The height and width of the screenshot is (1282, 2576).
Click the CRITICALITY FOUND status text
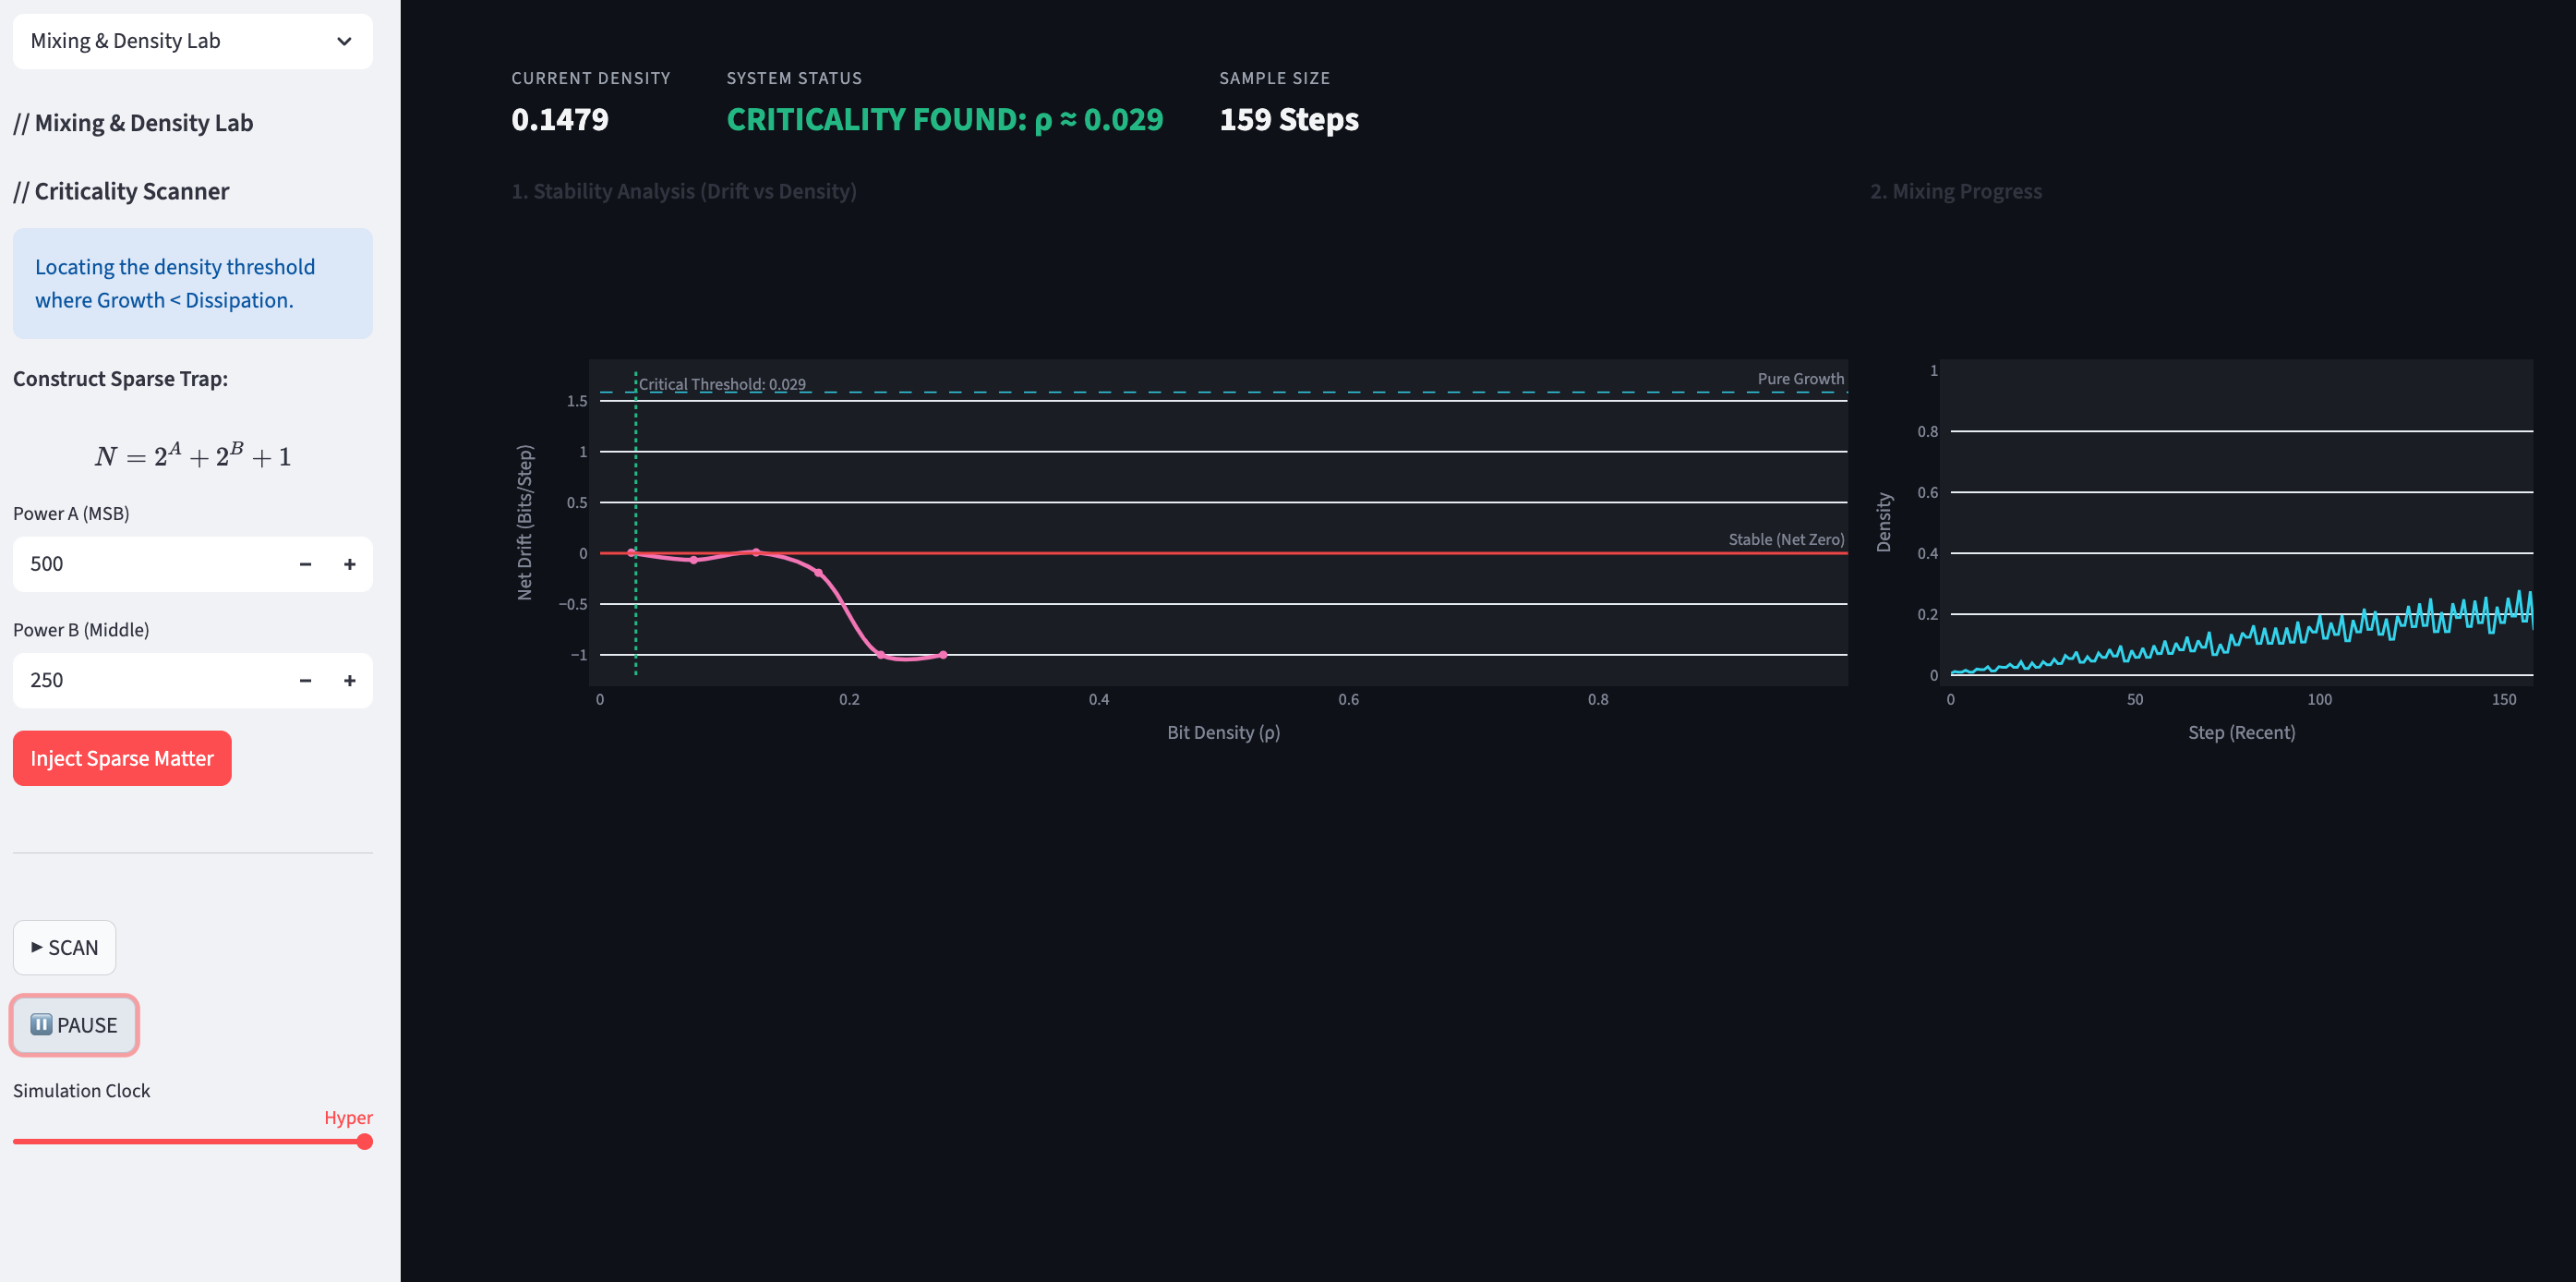(x=944, y=119)
